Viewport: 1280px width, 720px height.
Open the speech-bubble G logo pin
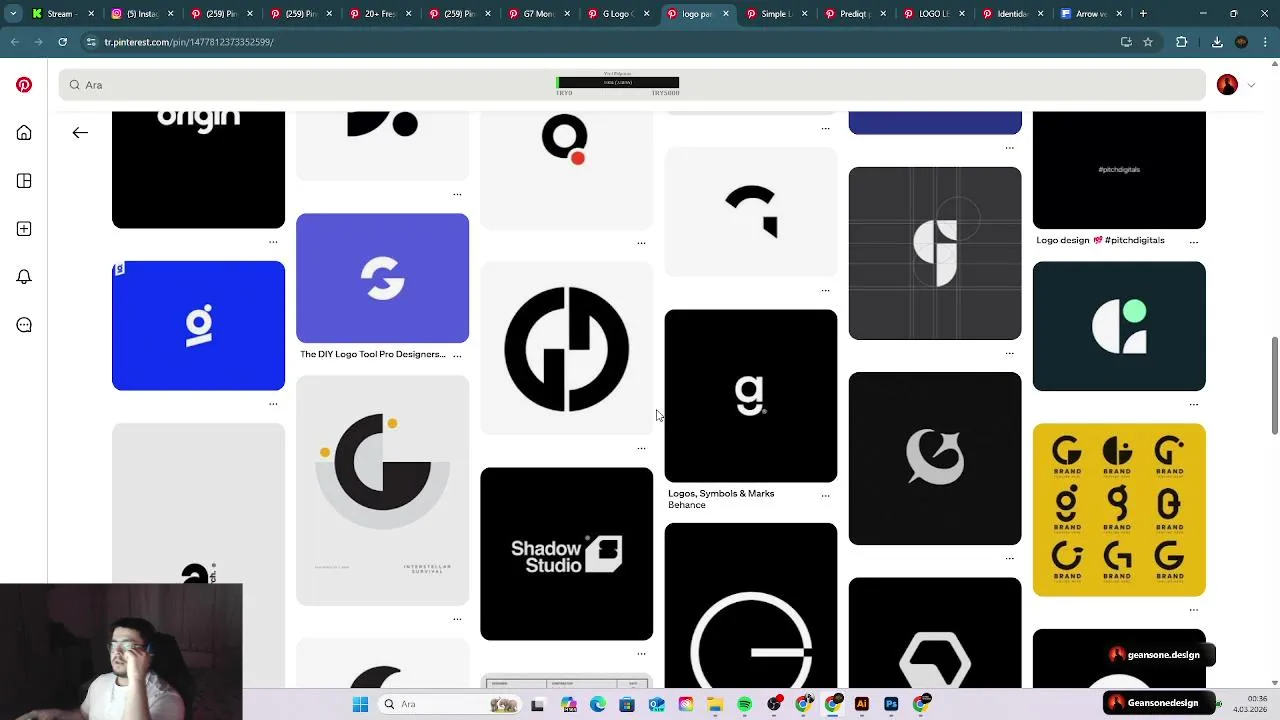[x=934, y=459]
